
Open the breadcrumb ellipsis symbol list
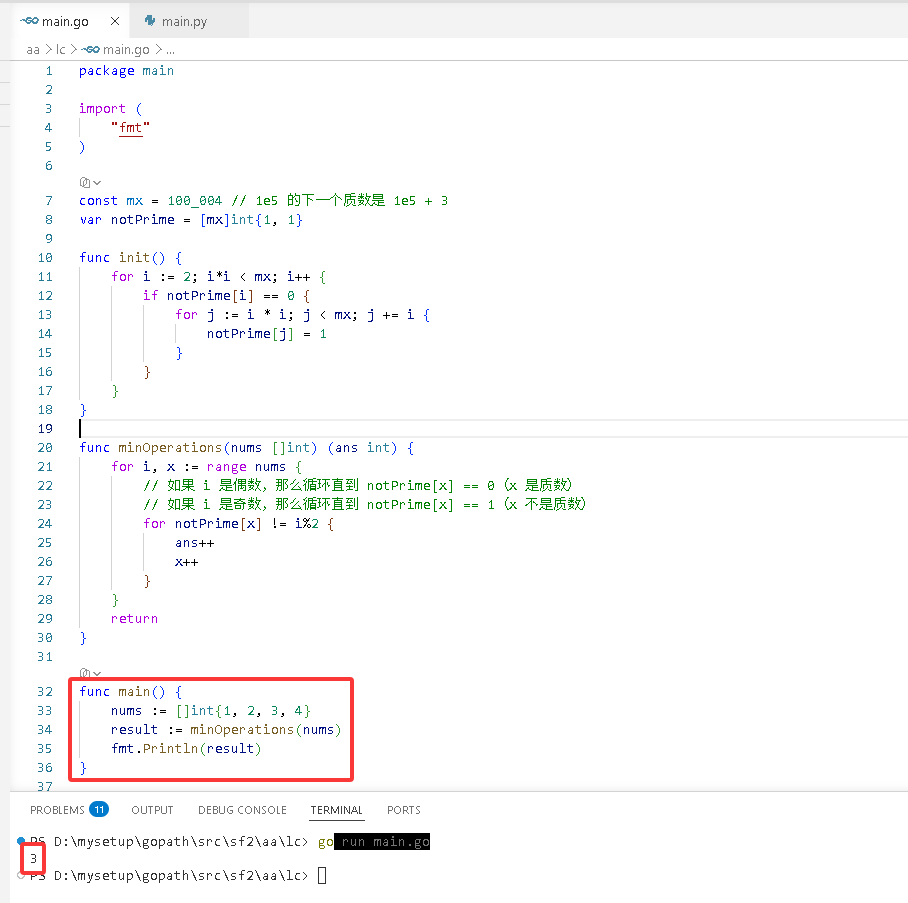170,50
